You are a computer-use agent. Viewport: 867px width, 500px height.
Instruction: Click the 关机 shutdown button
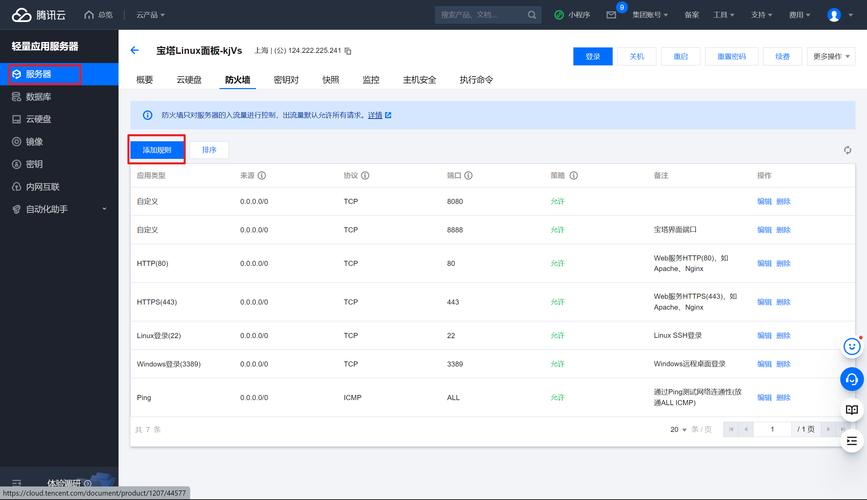[637, 56]
